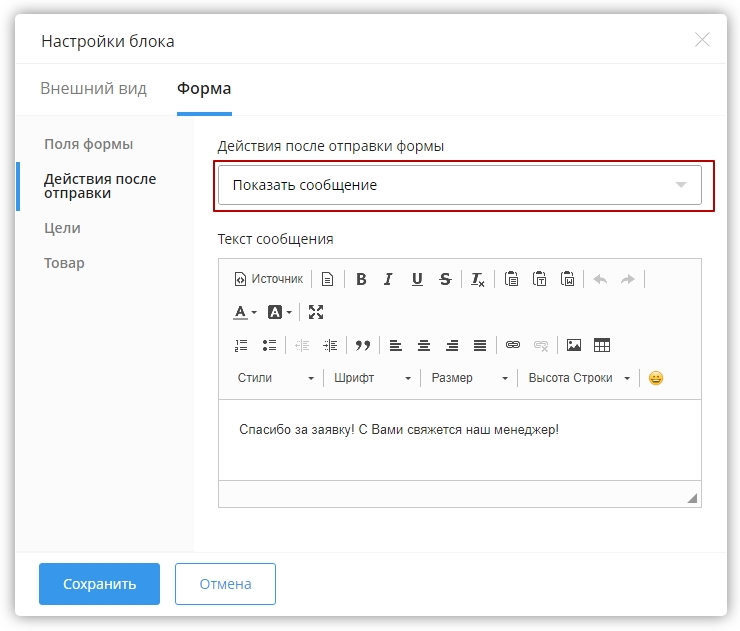Viewport: 740px width, 631px height.
Task: Click the remove formatting icon
Action: (x=478, y=280)
